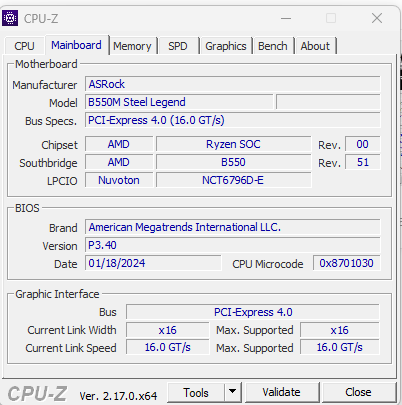This screenshot has height=405, width=402.
Task: Select the empty field beside Model
Action: click(328, 102)
